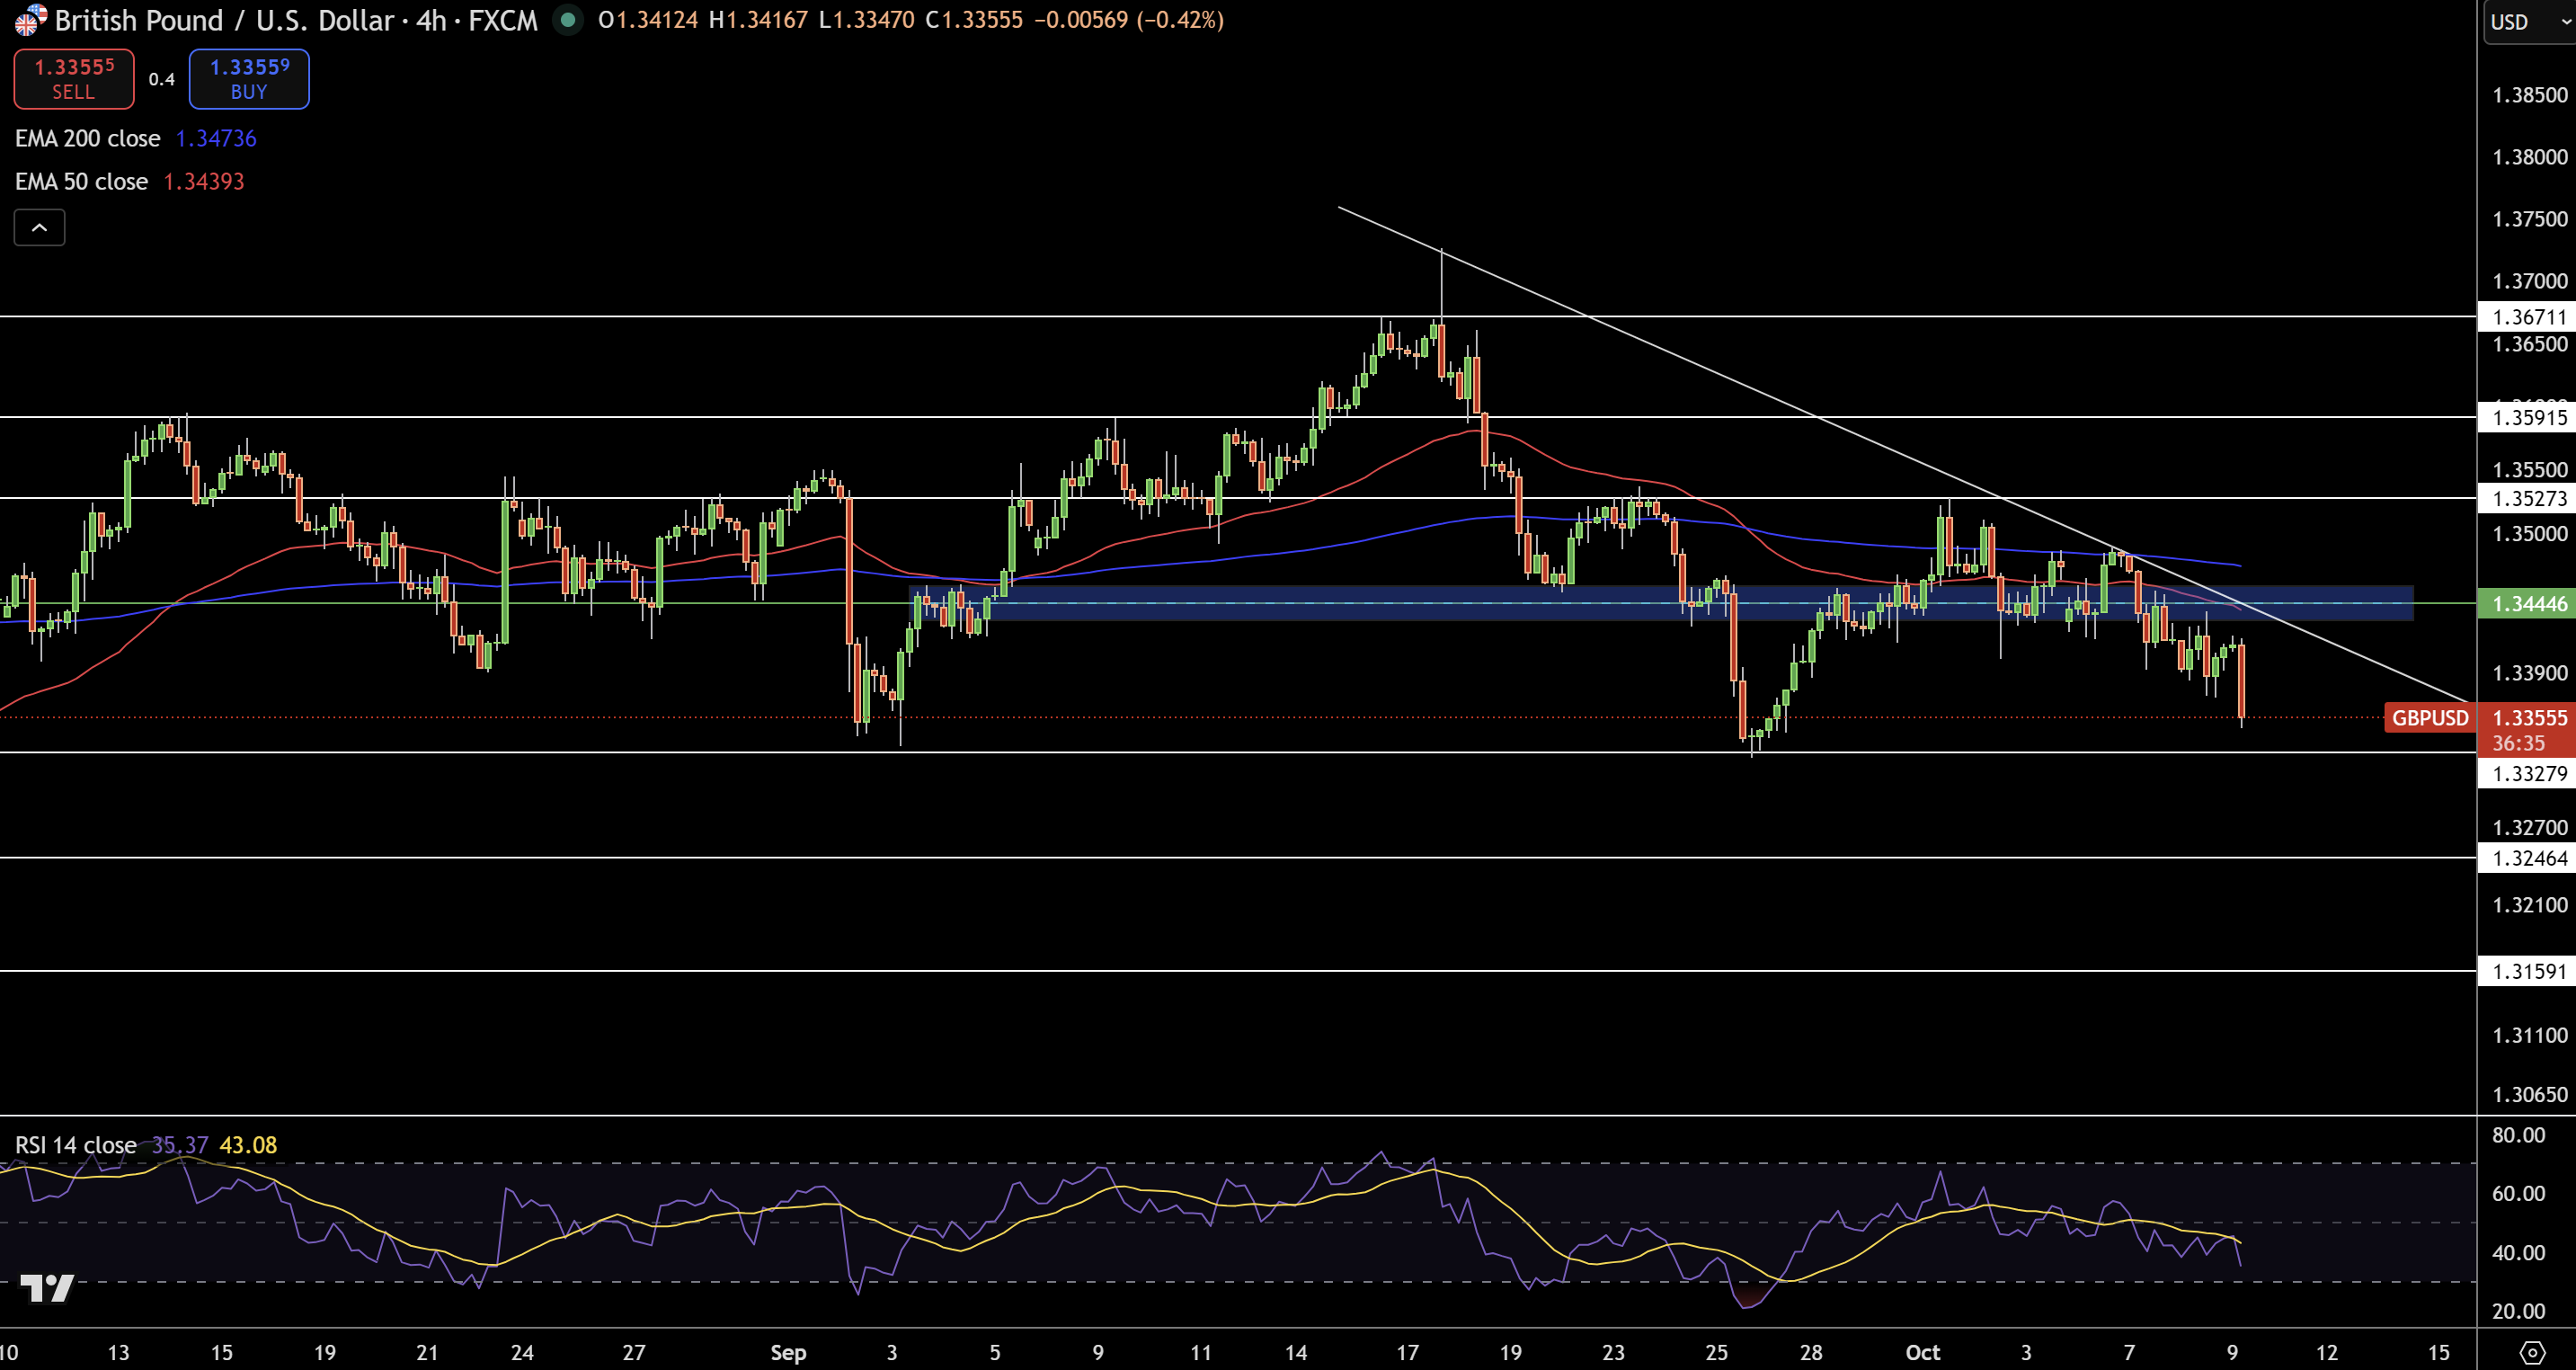Image resolution: width=2576 pixels, height=1370 pixels.
Task: Click the TradingView logo watermark
Action: [x=47, y=1288]
